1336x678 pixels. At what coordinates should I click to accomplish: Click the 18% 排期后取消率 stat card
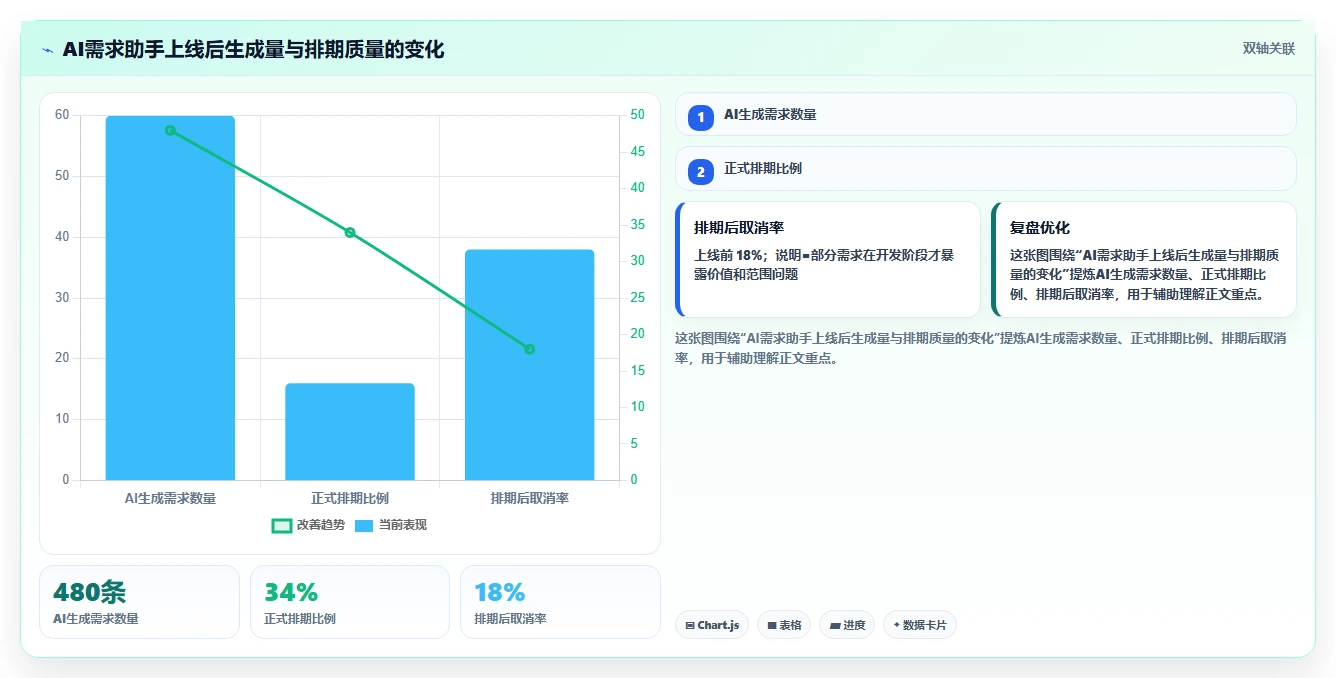coord(560,602)
